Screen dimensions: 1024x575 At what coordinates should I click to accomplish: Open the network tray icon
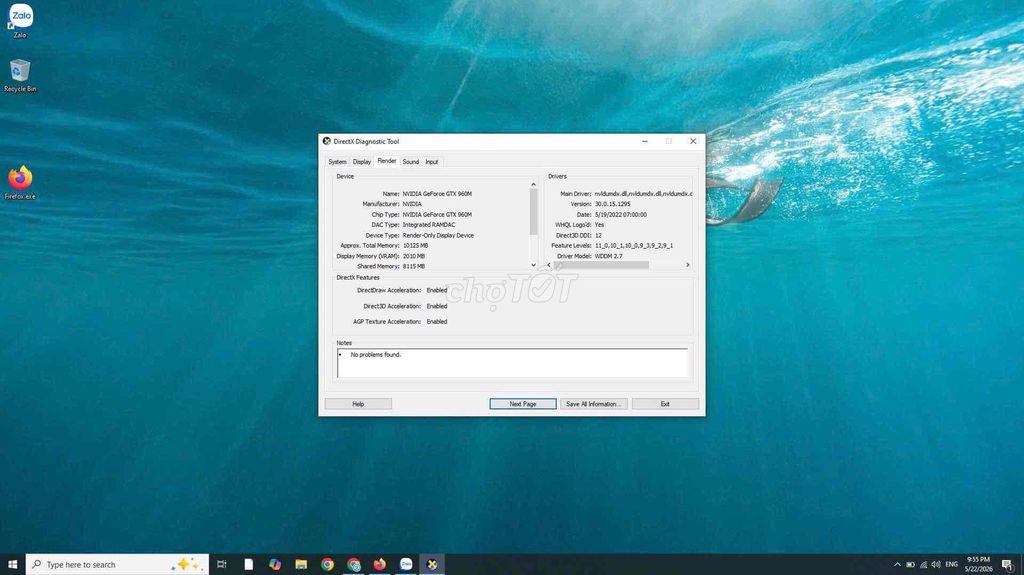pyautogui.click(x=923, y=565)
